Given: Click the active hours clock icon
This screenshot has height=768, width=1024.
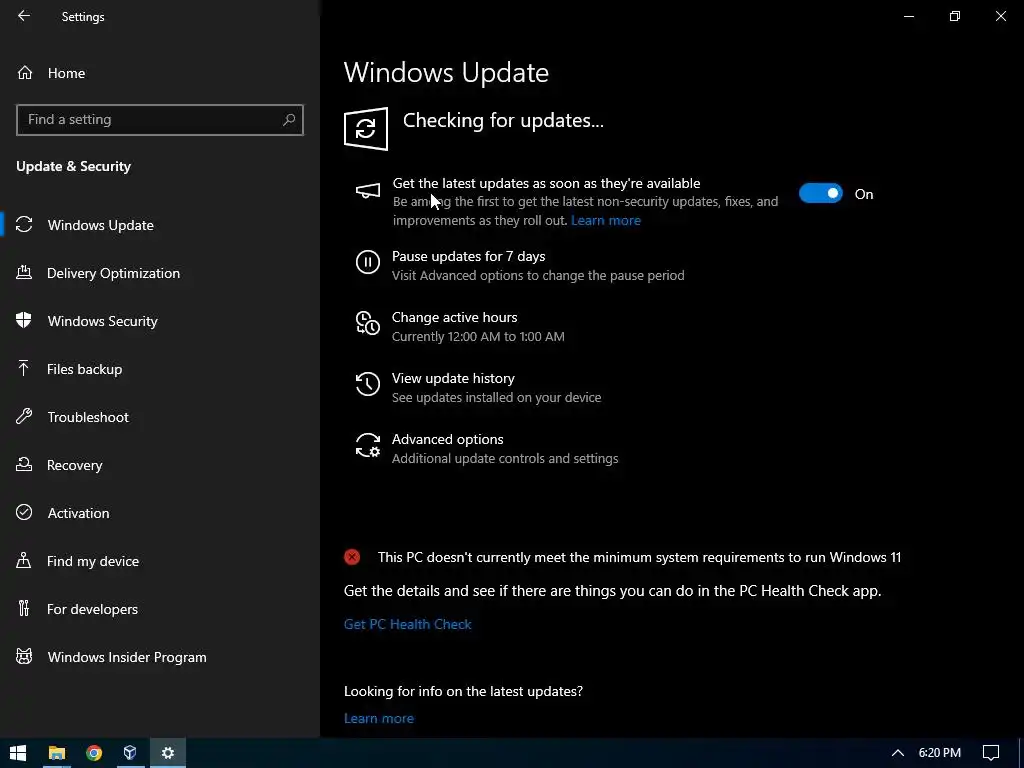Looking at the screenshot, I should click(368, 323).
